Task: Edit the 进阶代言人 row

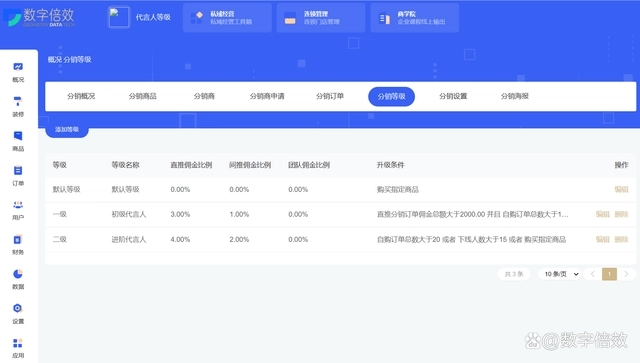Action: pyautogui.click(x=602, y=239)
